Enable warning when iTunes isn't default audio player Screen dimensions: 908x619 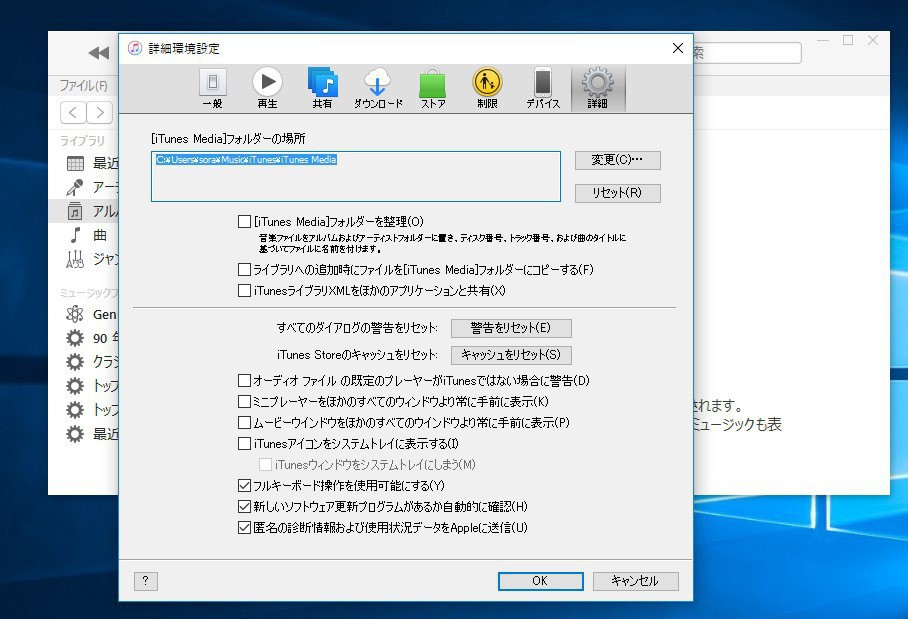pyautogui.click(x=244, y=380)
